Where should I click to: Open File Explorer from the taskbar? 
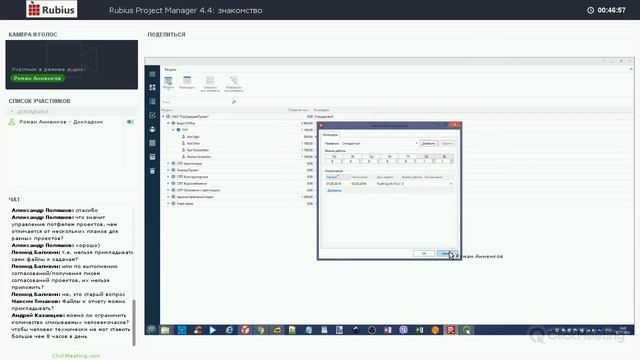click(x=165, y=330)
